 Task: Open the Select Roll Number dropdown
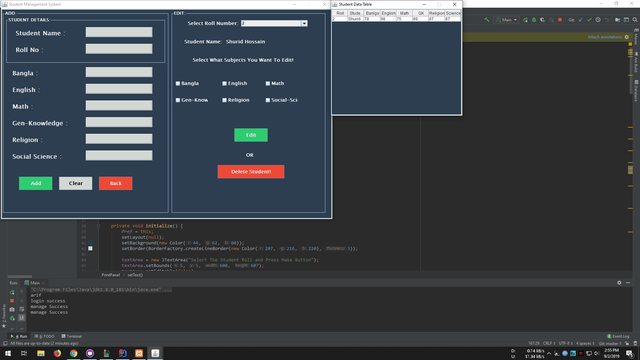coord(274,23)
